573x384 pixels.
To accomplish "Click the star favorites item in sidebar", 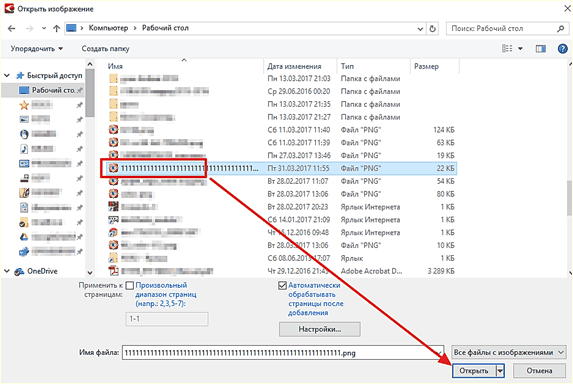I will 24,105.
